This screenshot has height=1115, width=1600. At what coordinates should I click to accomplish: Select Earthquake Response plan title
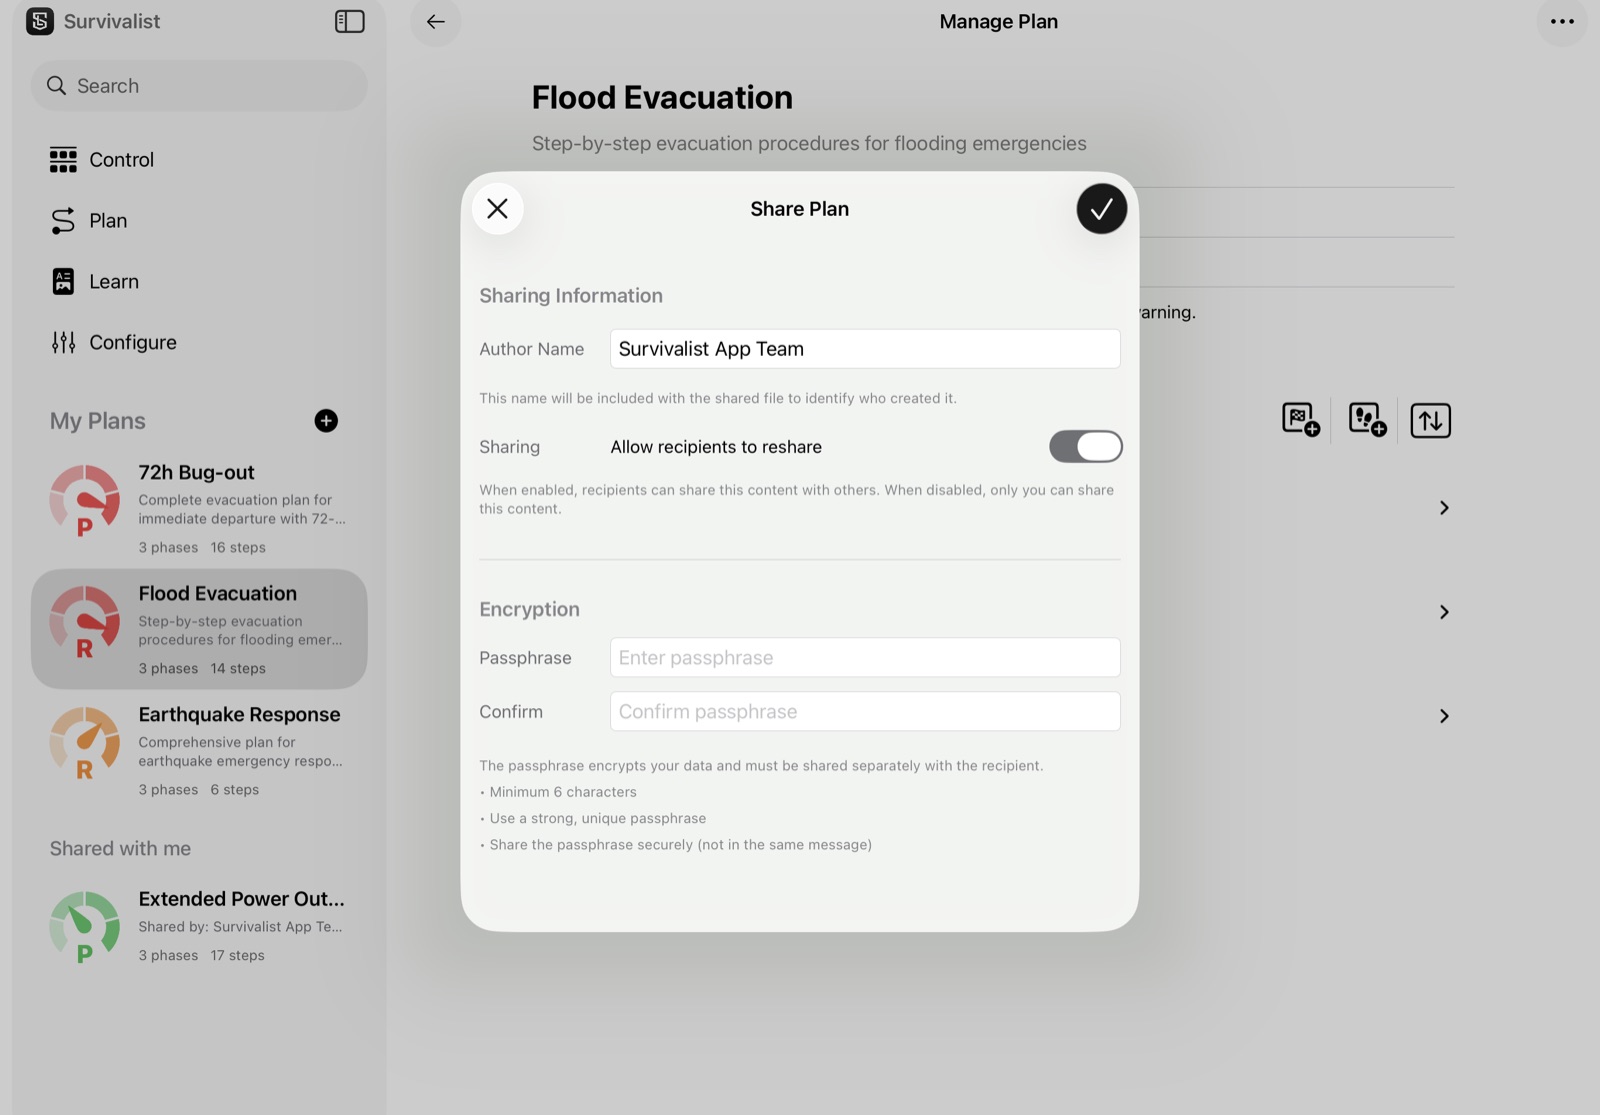[x=239, y=714]
